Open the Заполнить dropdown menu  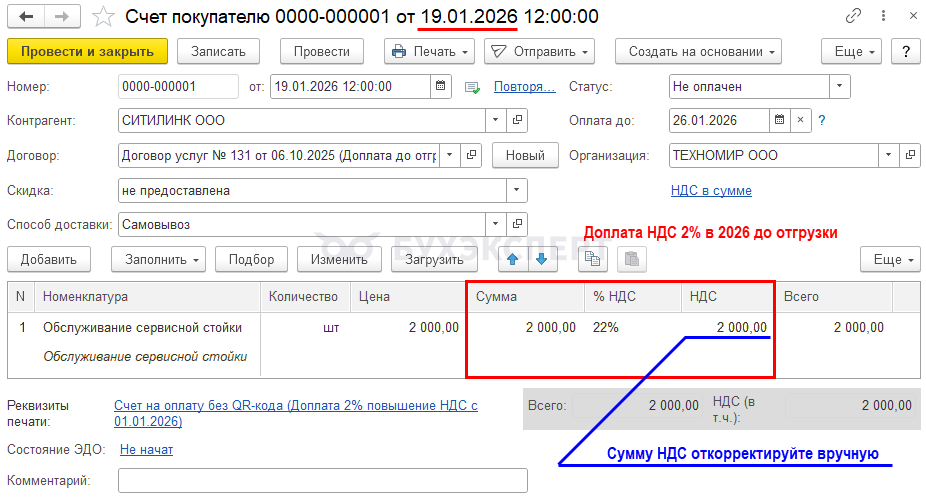[158, 259]
